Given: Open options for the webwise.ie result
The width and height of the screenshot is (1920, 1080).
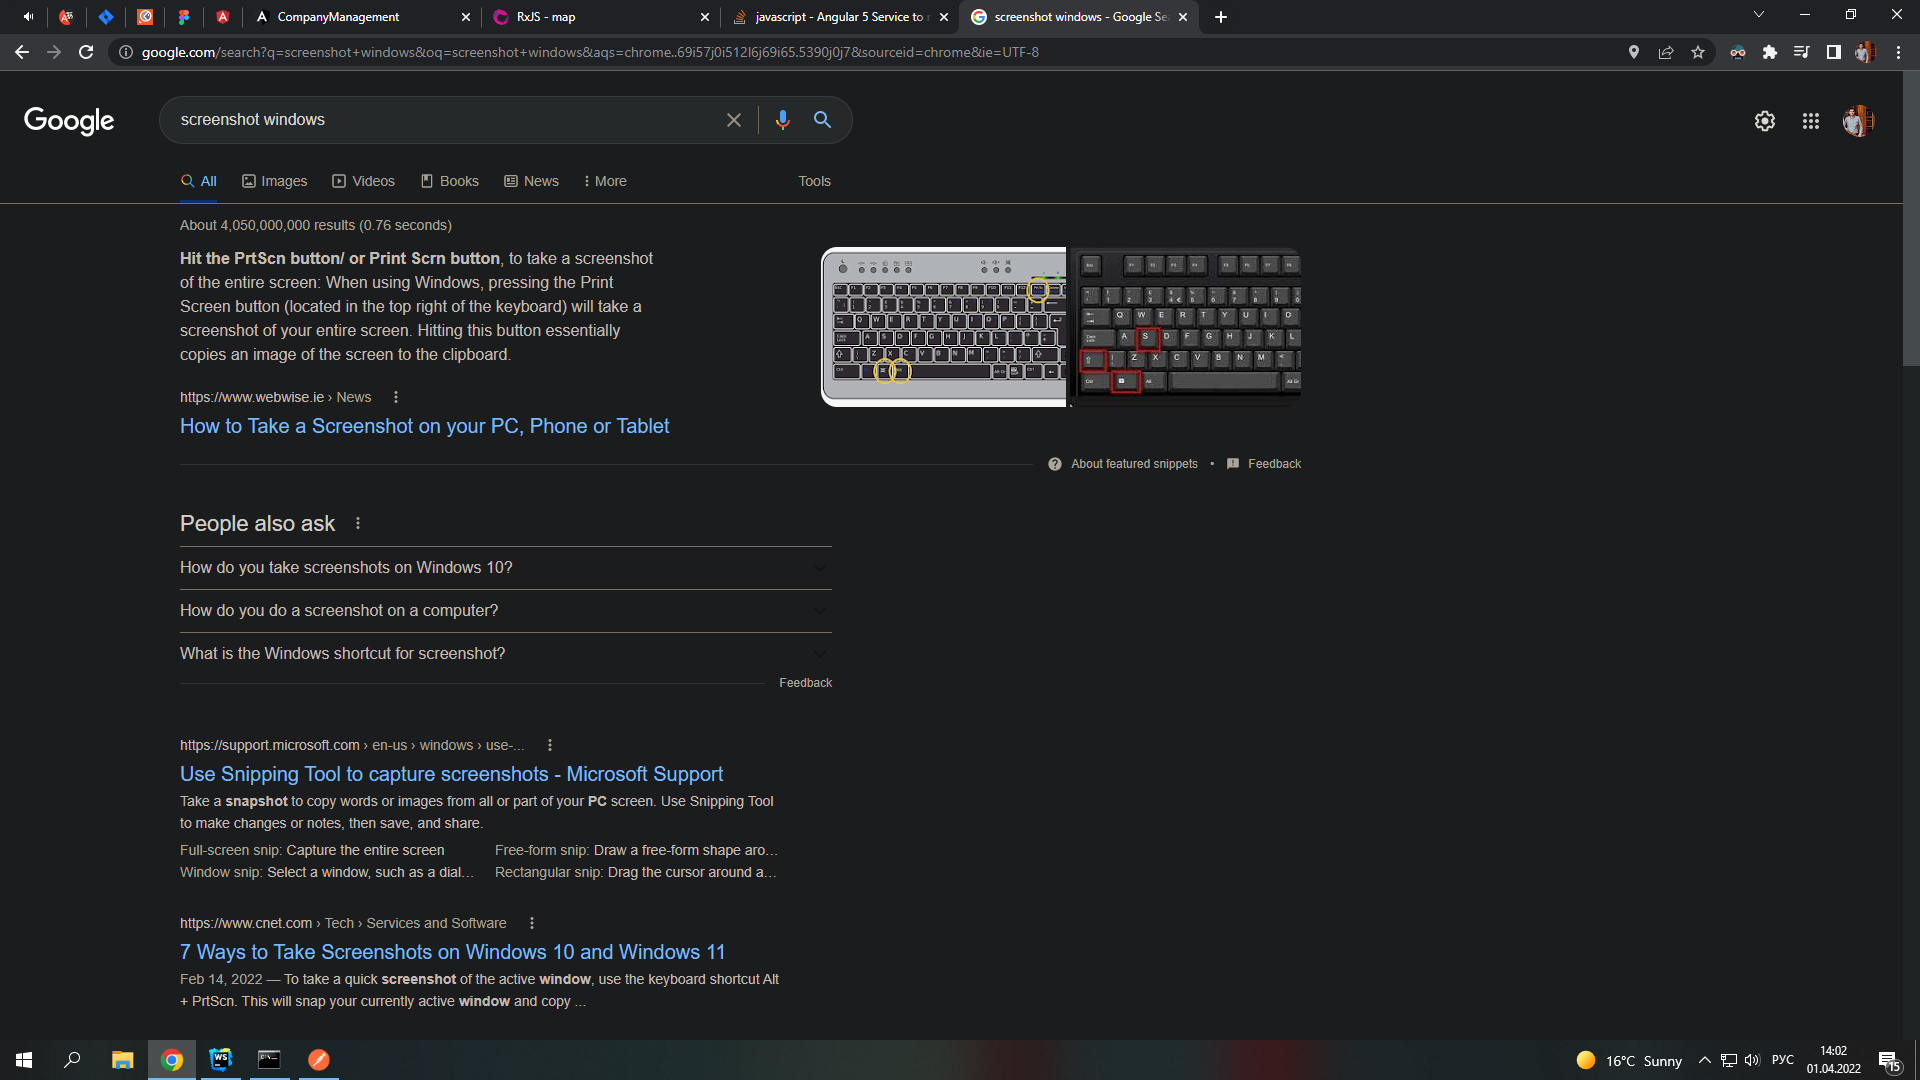Looking at the screenshot, I should click(396, 397).
